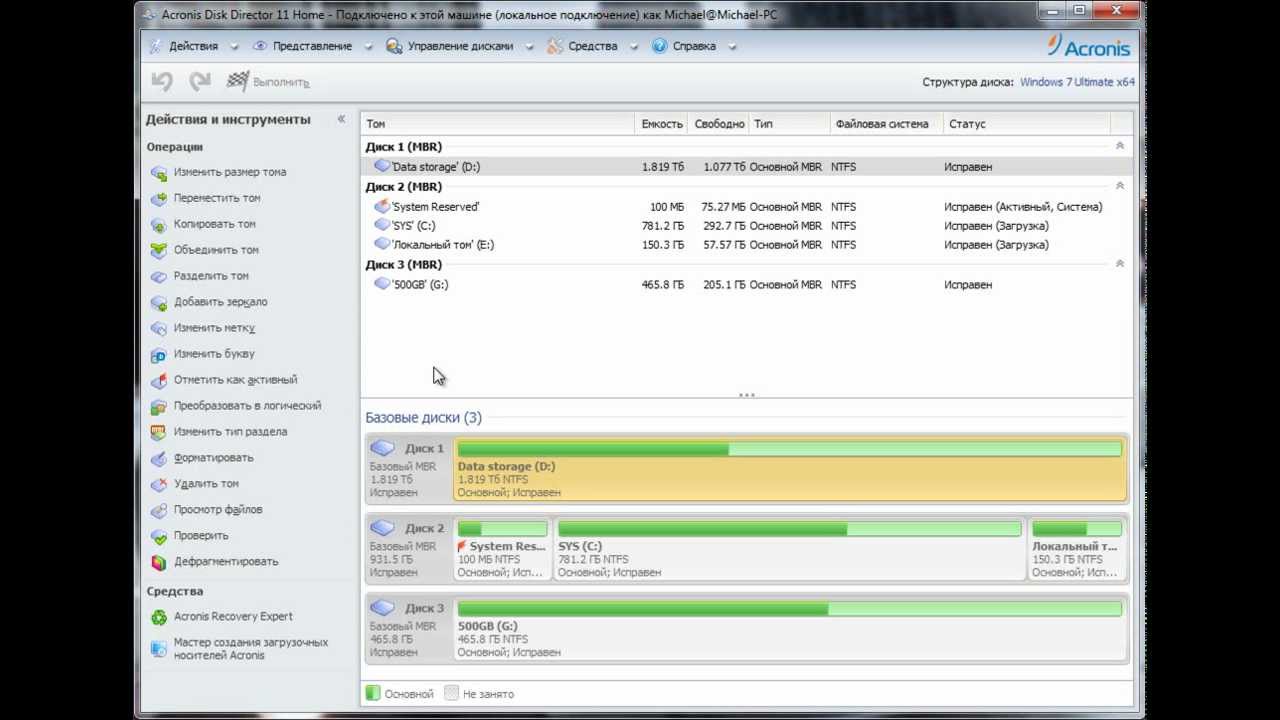This screenshot has height=720, width=1280.
Task: Click the Acronis Recovery Expert link
Action: click(233, 617)
